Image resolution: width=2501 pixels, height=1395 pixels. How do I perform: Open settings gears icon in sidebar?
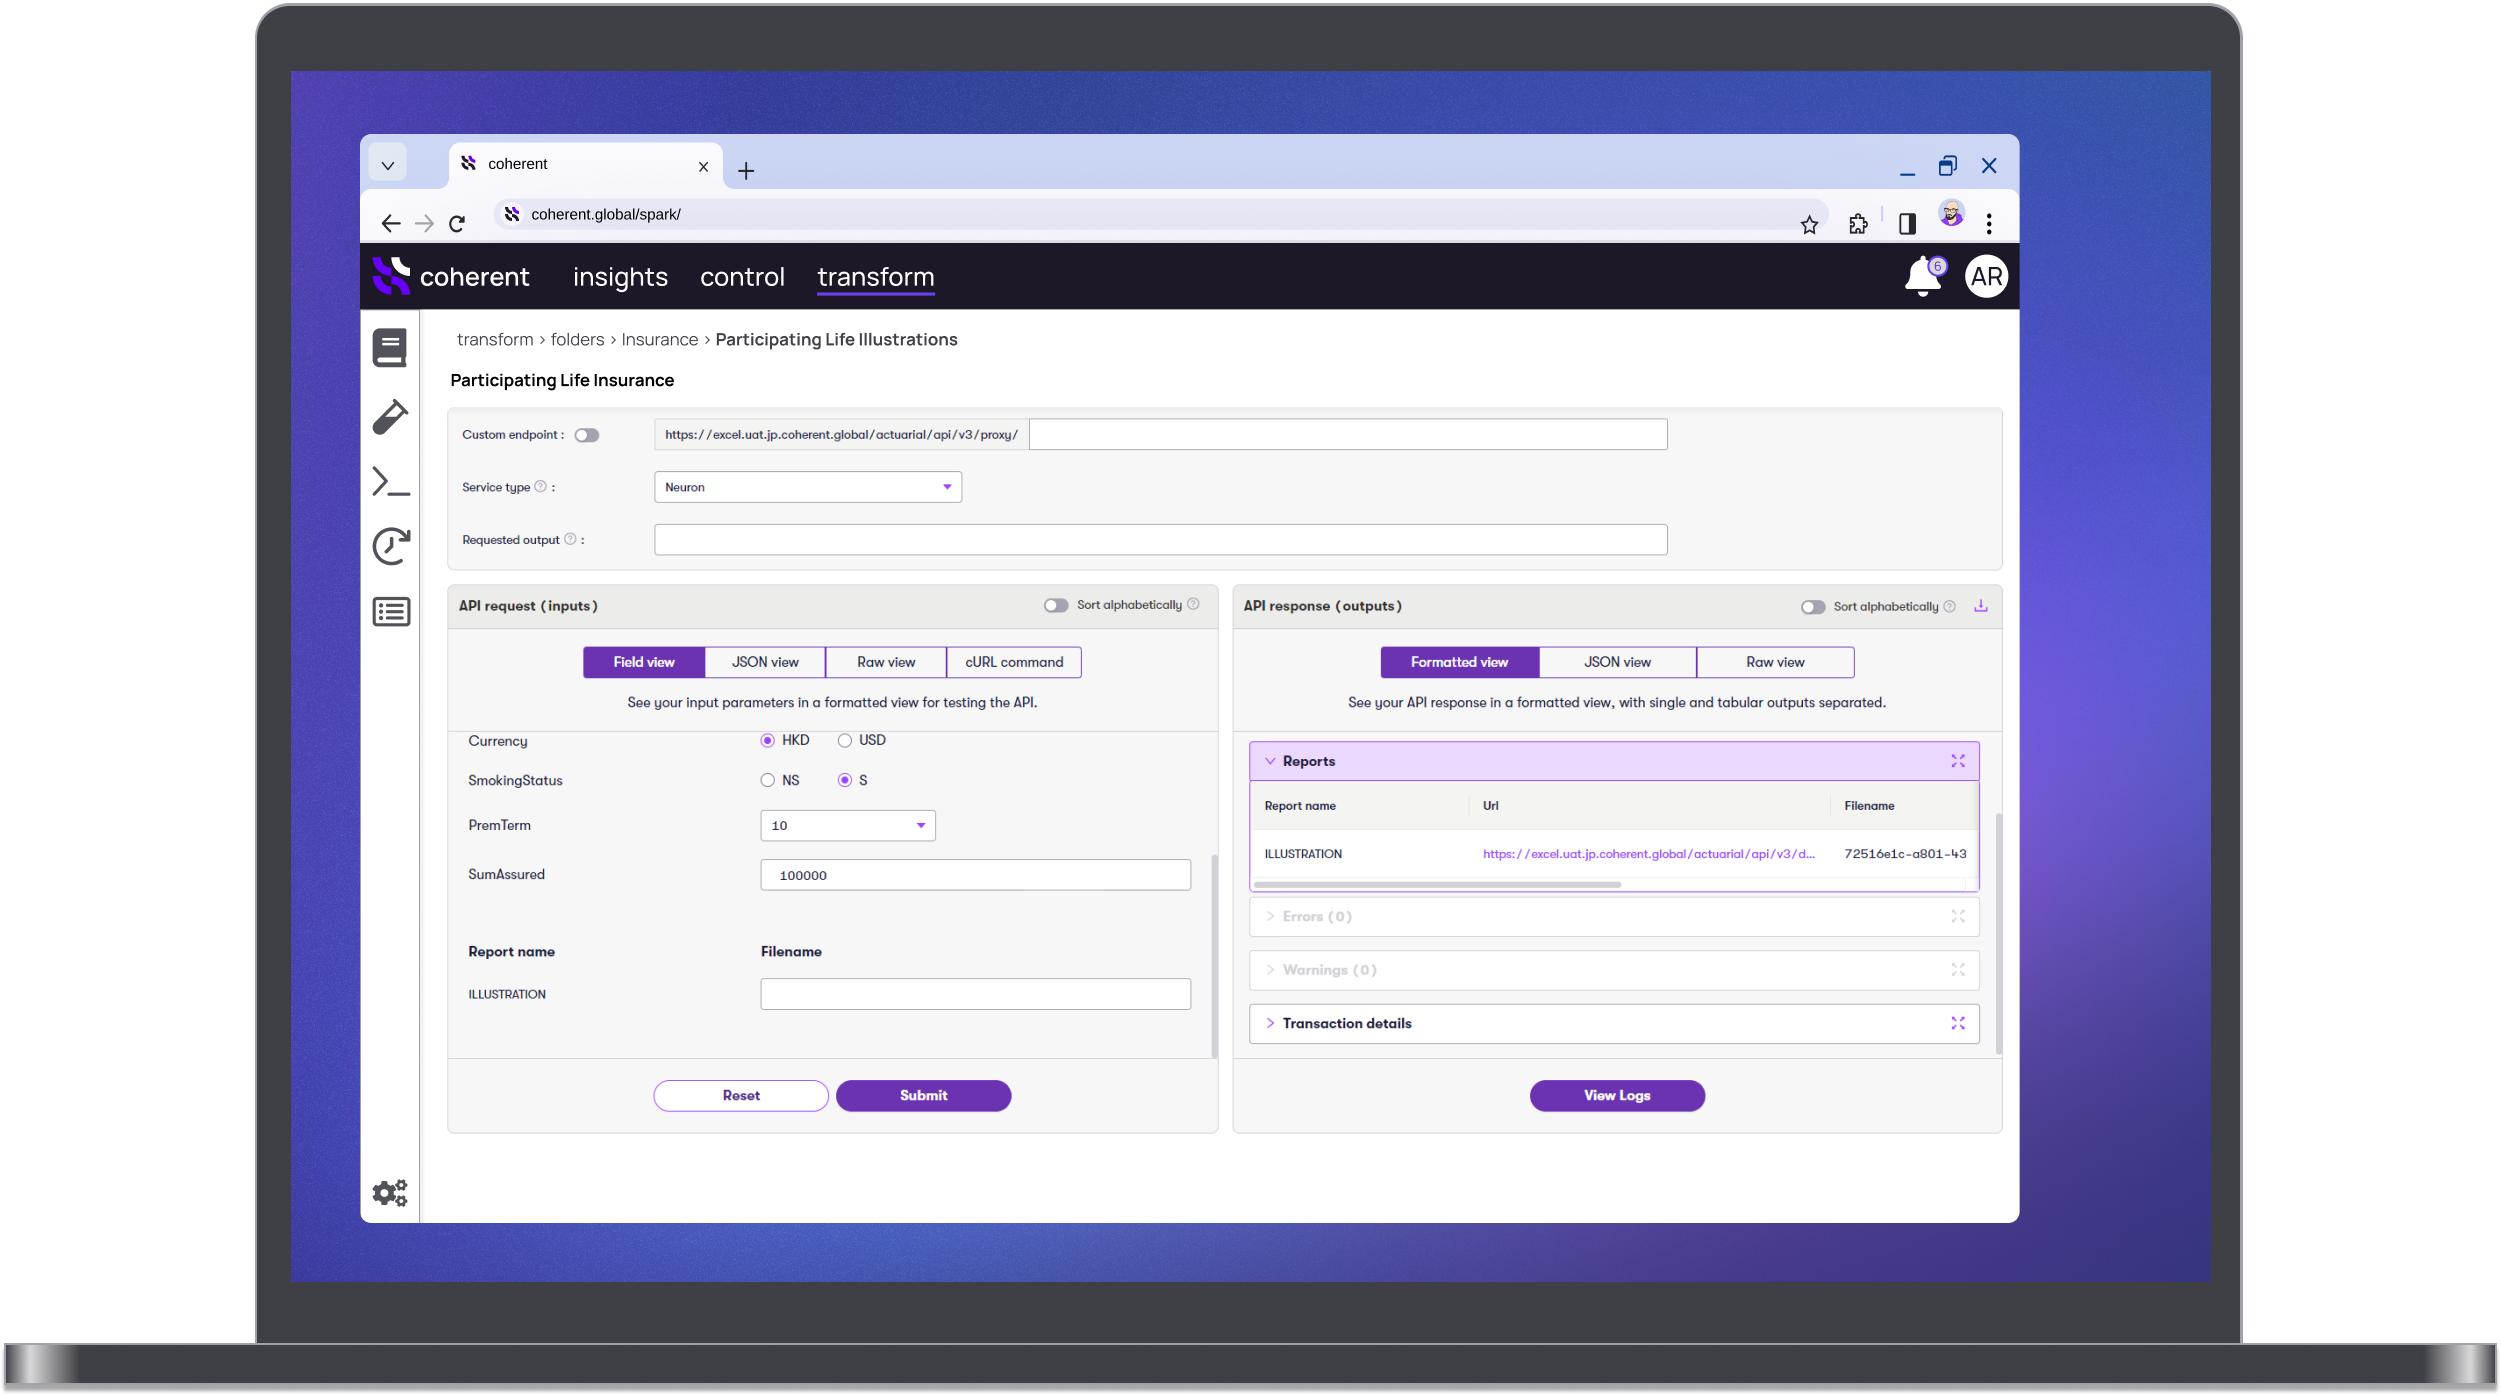tap(390, 1192)
